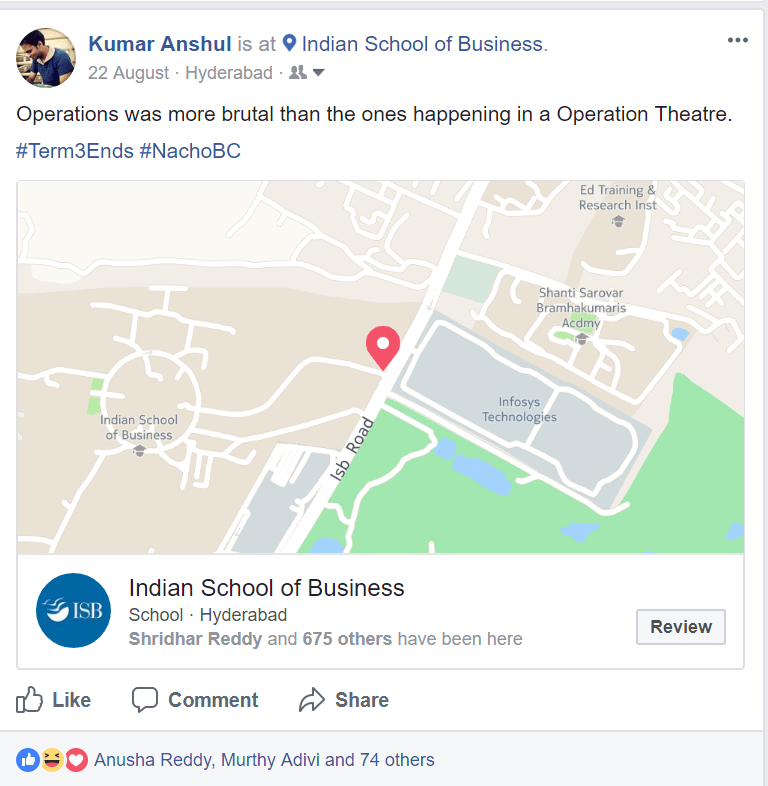
Task: Click the Hyderabad location link under the name
Action: [229, 73]
